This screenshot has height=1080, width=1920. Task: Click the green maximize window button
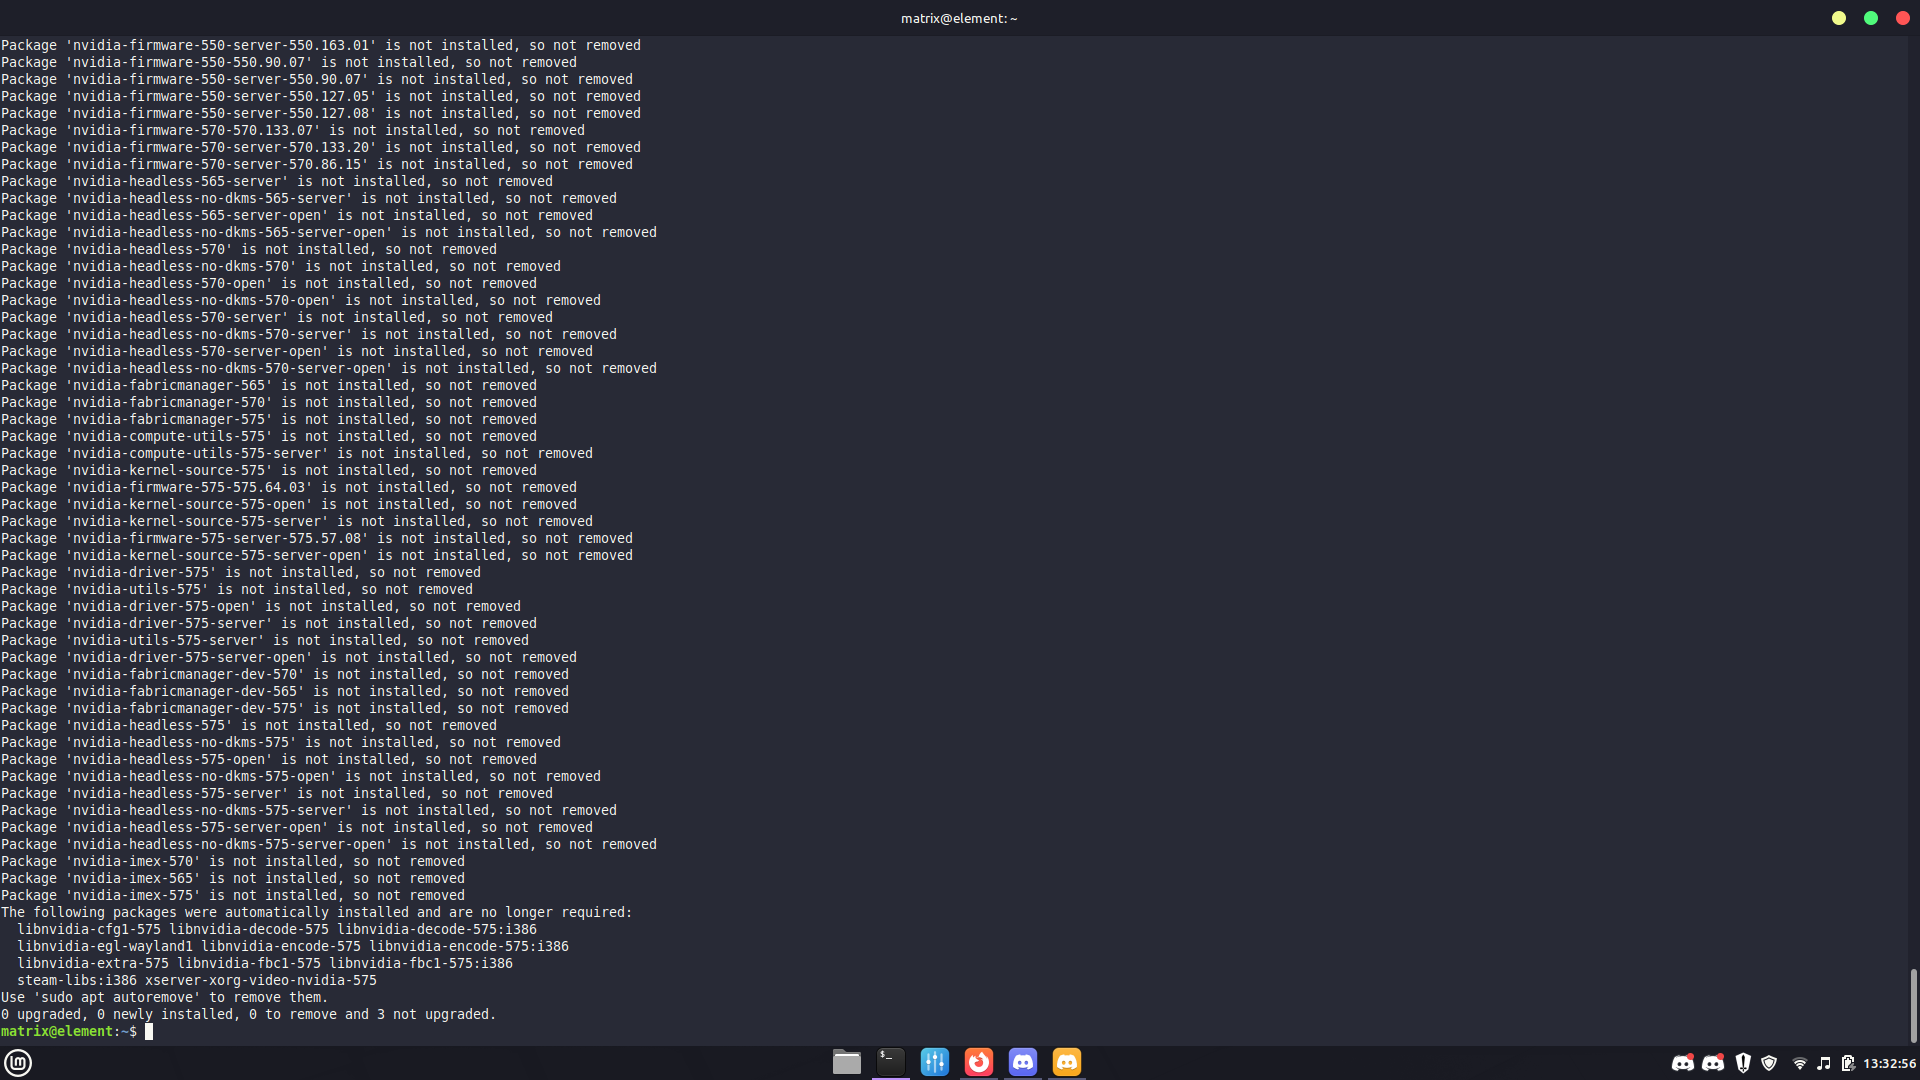(1871, 18)
